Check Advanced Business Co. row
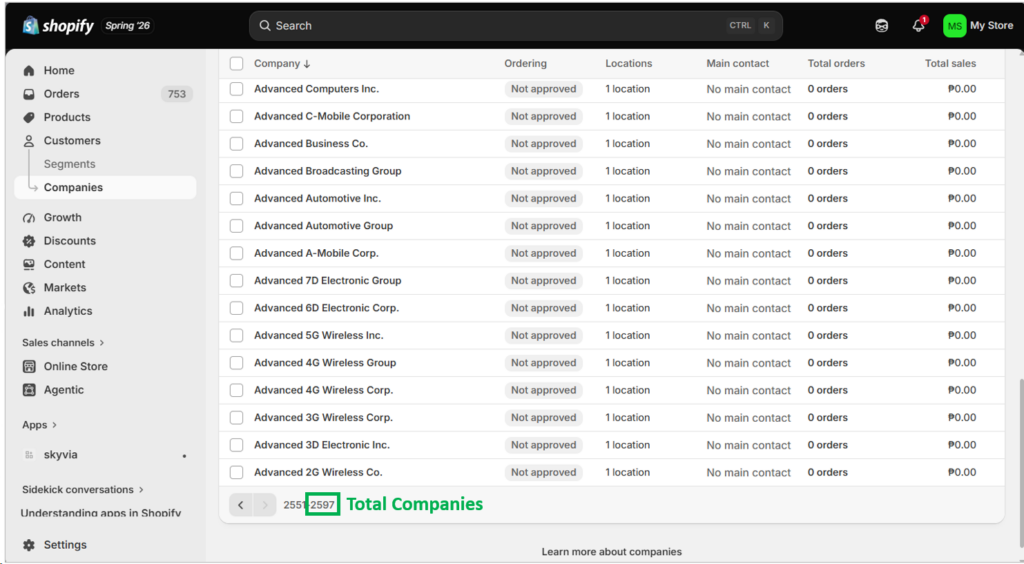Screen dimensions: 1024x564 [x=236, y=144]
